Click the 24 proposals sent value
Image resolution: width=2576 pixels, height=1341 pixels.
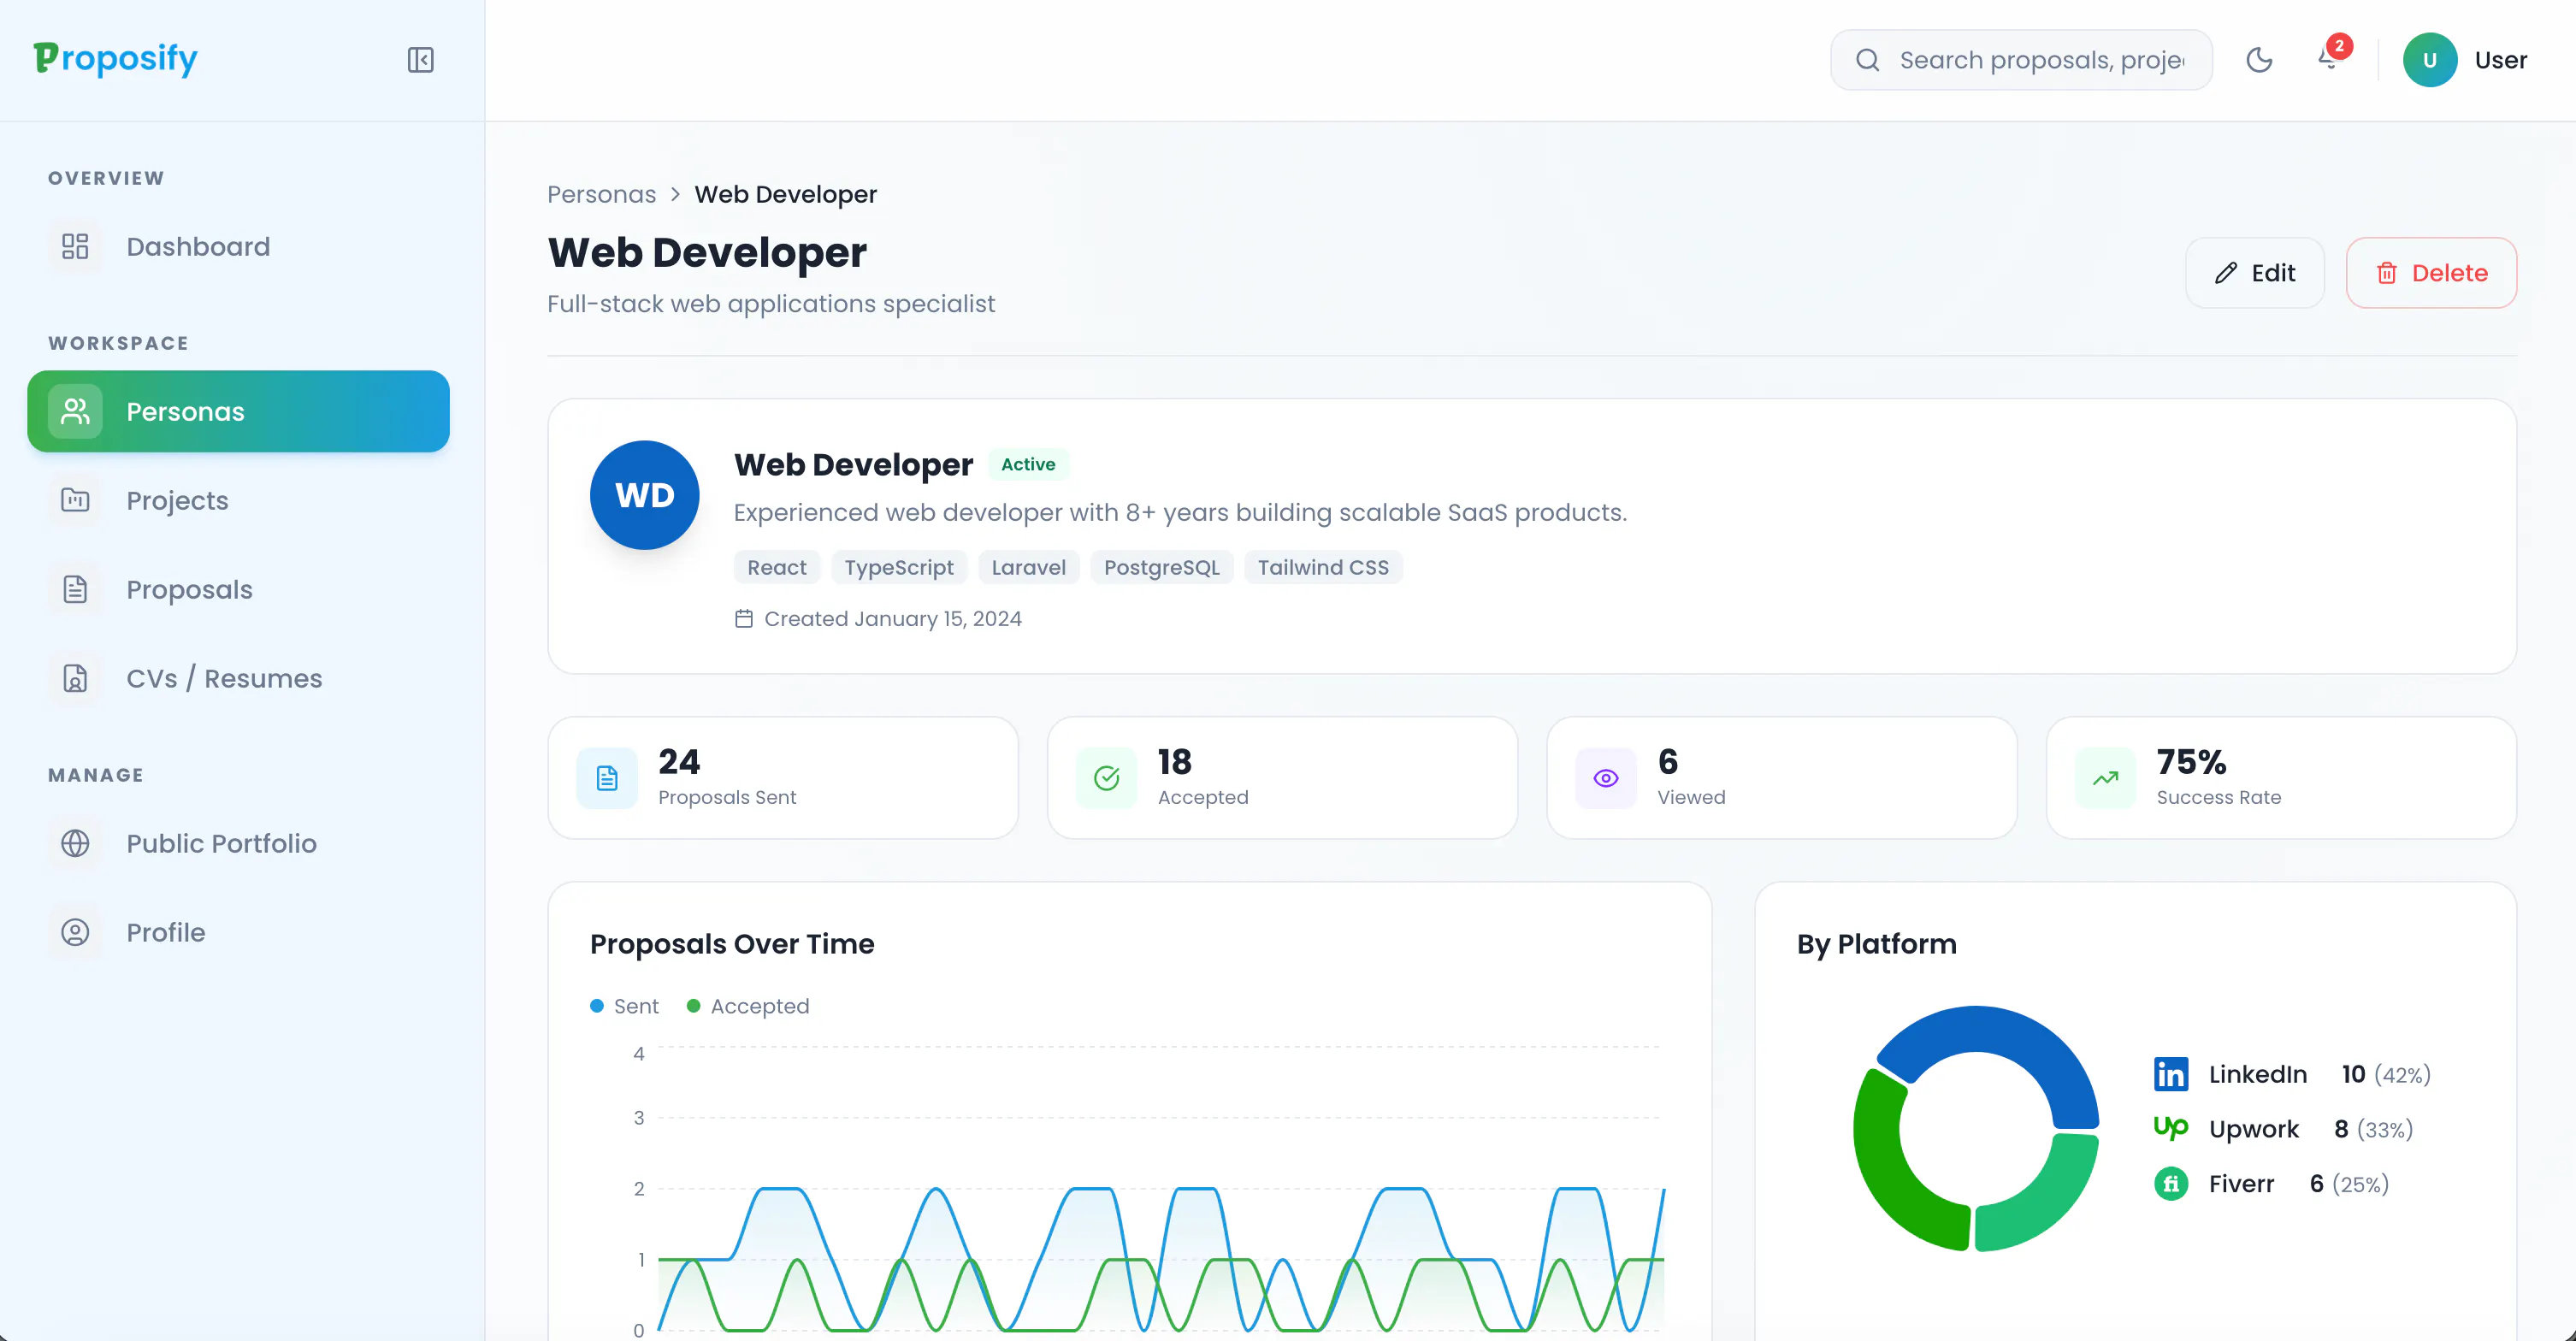point(679,762)
